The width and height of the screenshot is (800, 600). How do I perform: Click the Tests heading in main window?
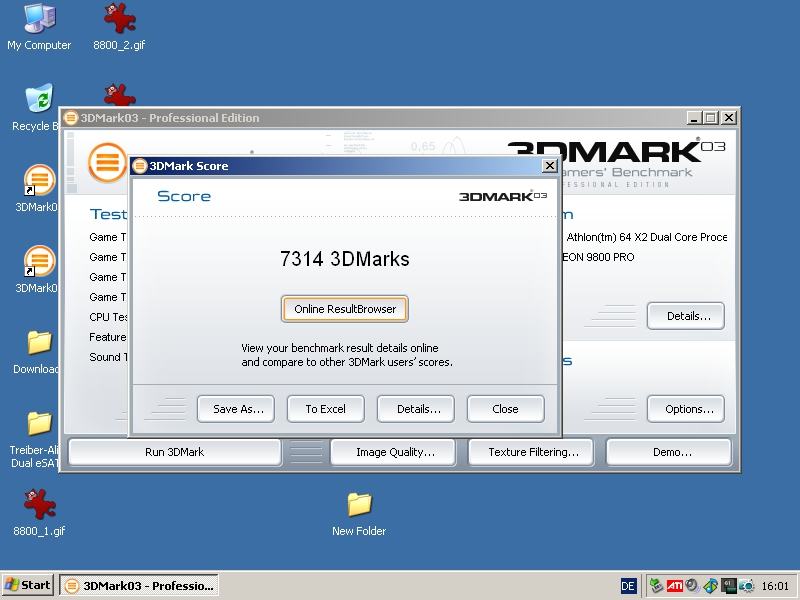108,214
